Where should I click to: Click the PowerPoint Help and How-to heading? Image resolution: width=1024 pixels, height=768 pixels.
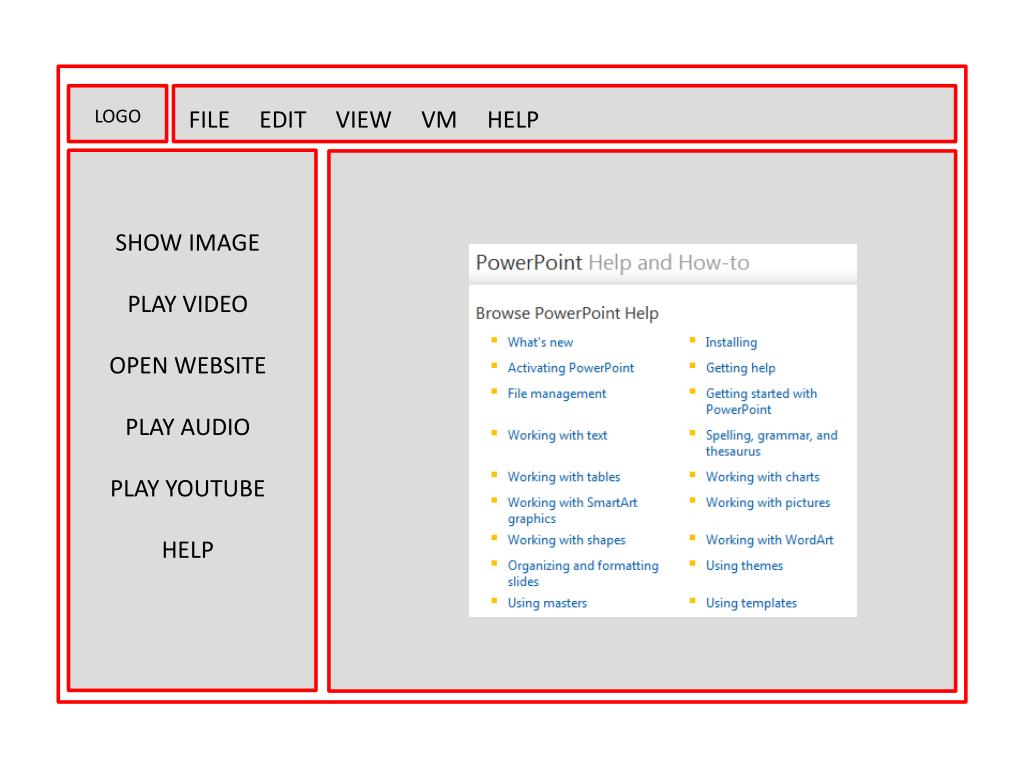coord(613,263)
